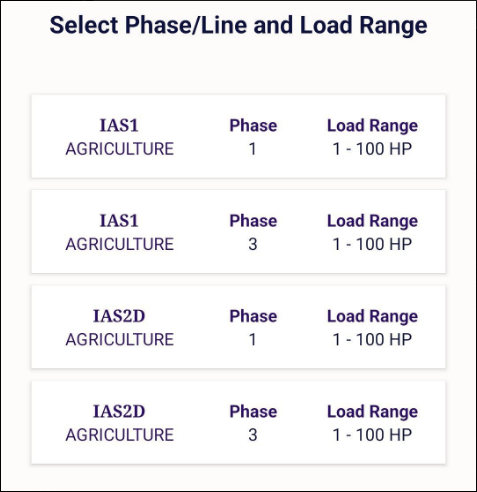Click the IAS2D title in the three-phase card

[119, 412]
